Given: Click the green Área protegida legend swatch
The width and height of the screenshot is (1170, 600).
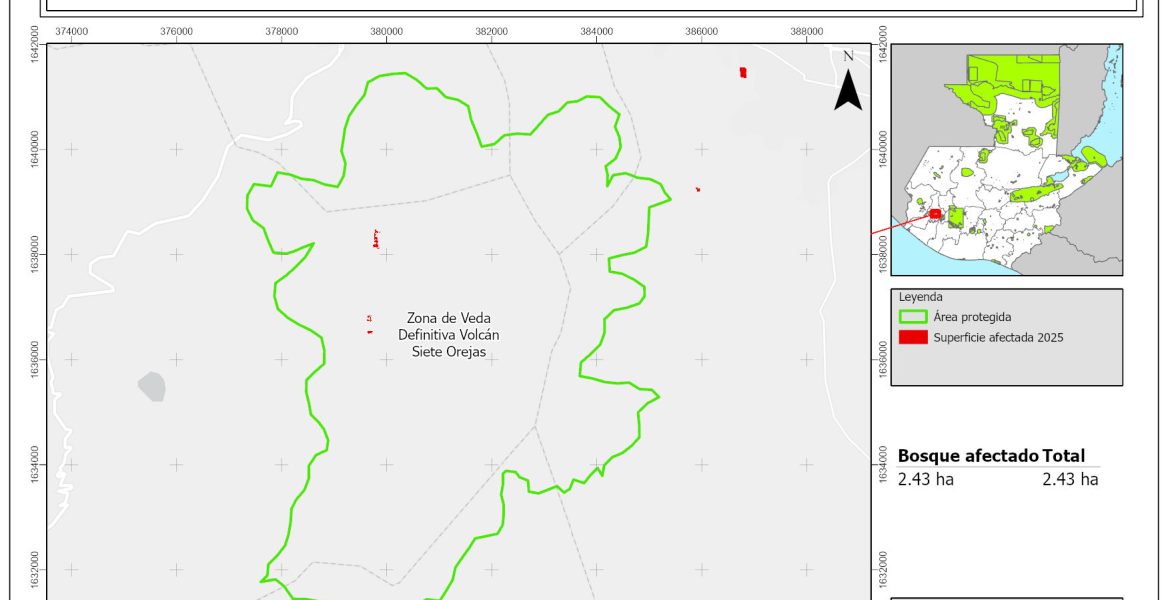Looking at the screenshot, I should coord(913,317).
